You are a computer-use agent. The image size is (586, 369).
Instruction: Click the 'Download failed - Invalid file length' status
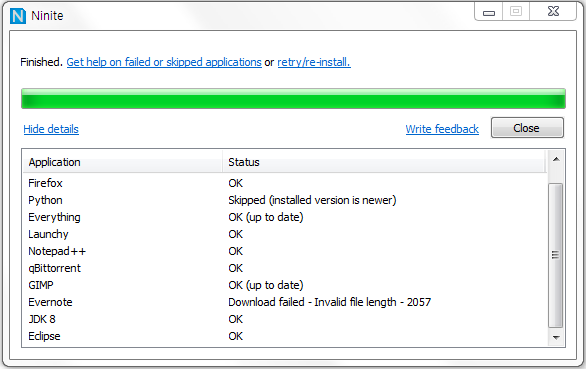pyautogui.click(x=330, y=302)
